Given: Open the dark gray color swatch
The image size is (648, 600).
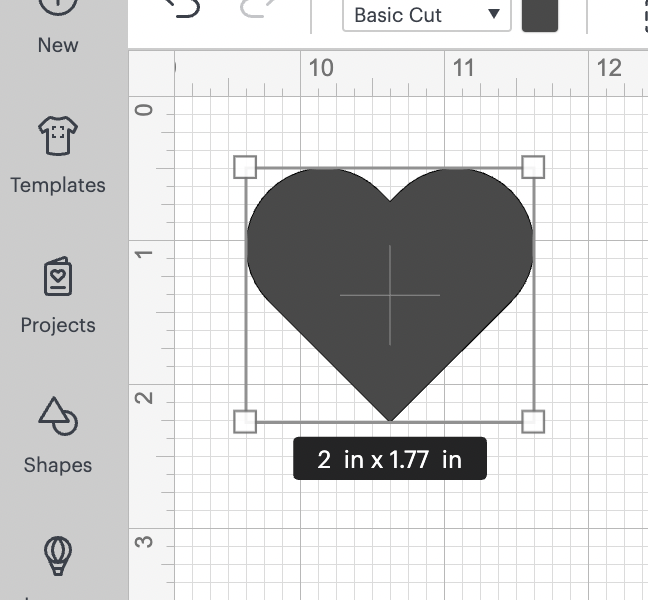Looking at the screenshot, I should click(x=540, y=14).
